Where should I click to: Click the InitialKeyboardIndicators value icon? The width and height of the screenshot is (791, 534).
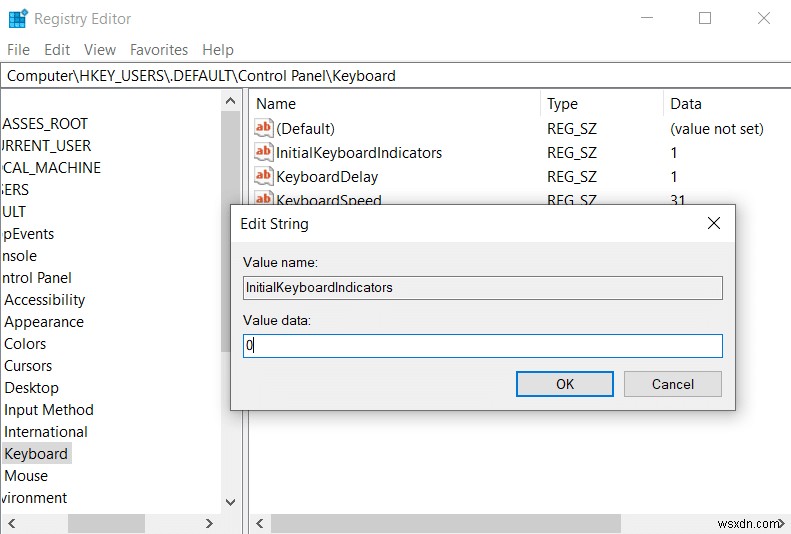click(x=264, y=153)
